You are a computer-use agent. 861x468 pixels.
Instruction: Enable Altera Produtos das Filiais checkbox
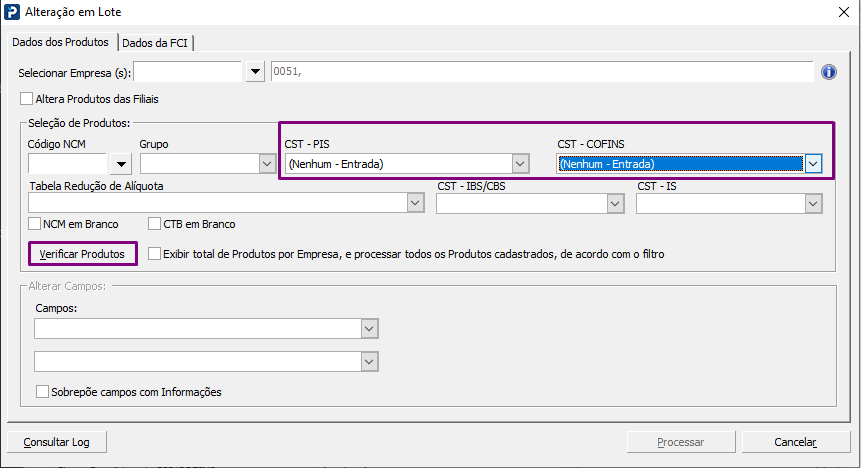(26, 99)
